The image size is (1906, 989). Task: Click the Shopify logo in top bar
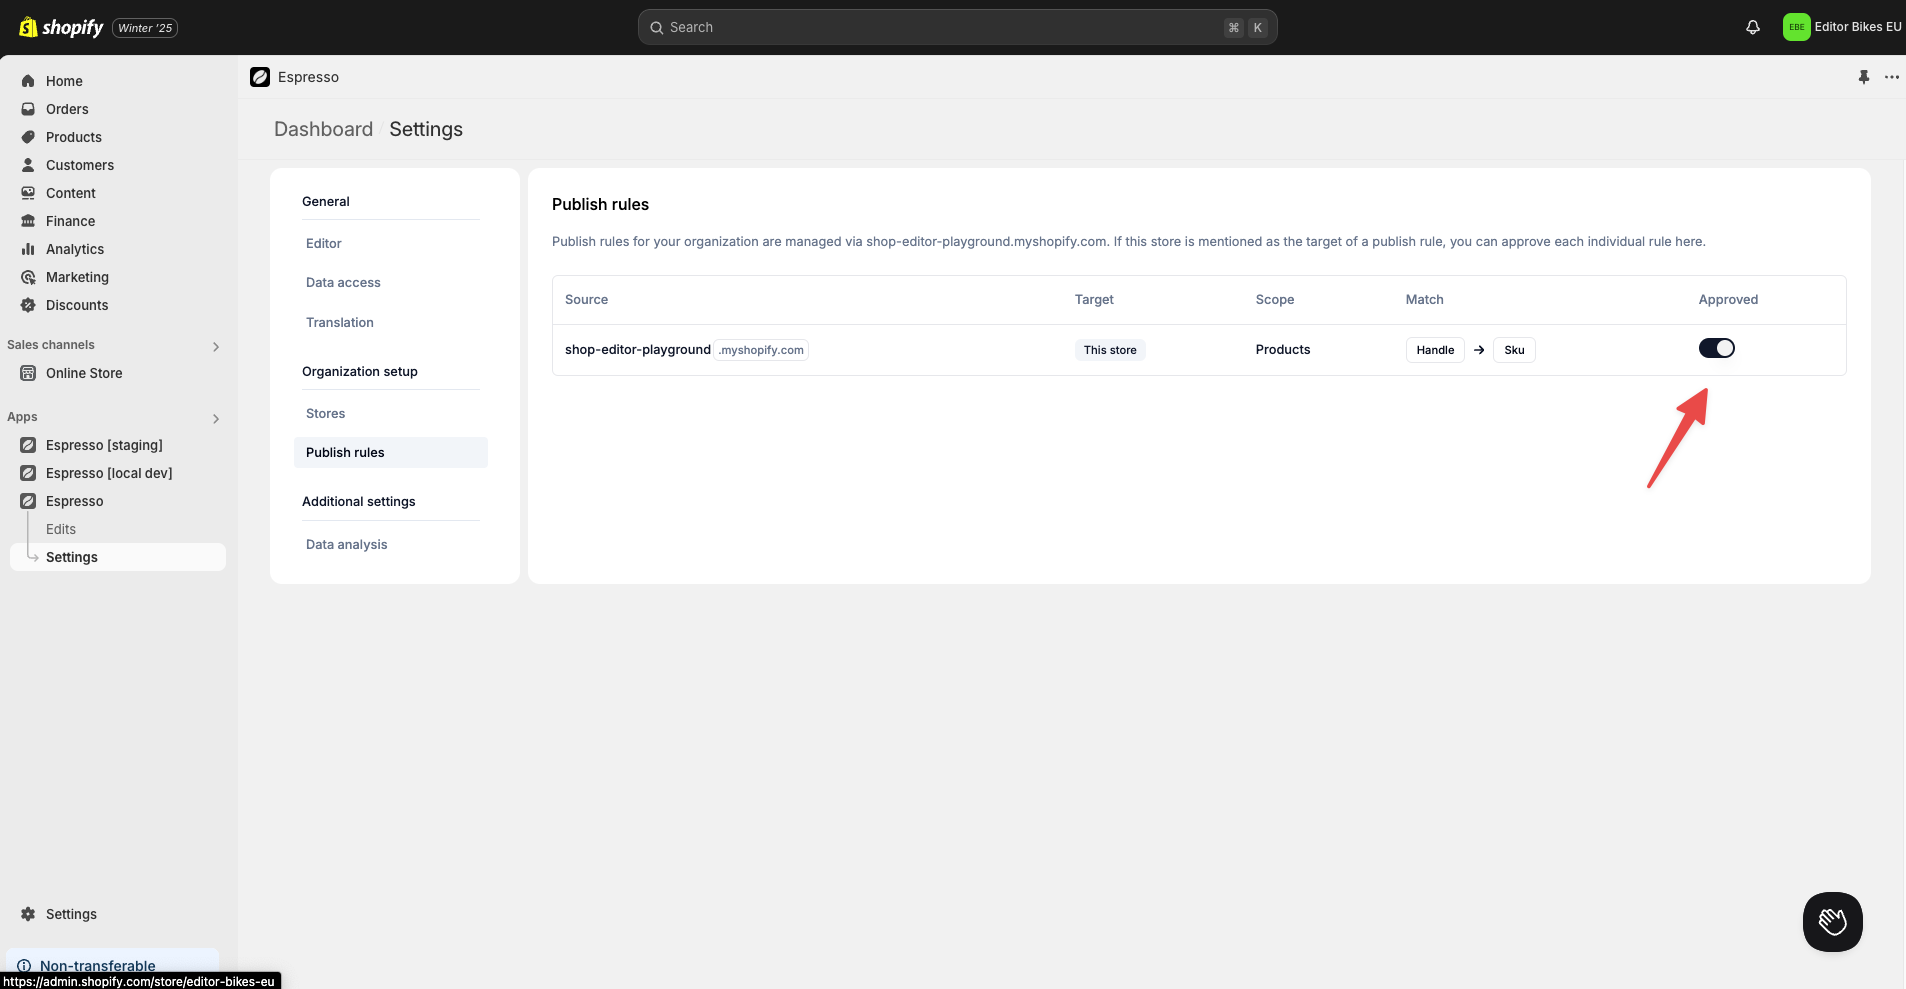pyautogui.click(x=61, y=27)
